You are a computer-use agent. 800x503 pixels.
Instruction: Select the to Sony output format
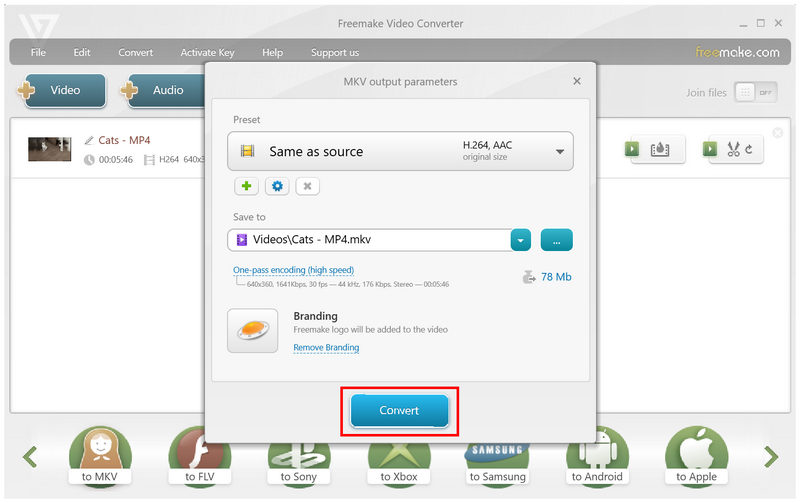click(x=299, y=462)
